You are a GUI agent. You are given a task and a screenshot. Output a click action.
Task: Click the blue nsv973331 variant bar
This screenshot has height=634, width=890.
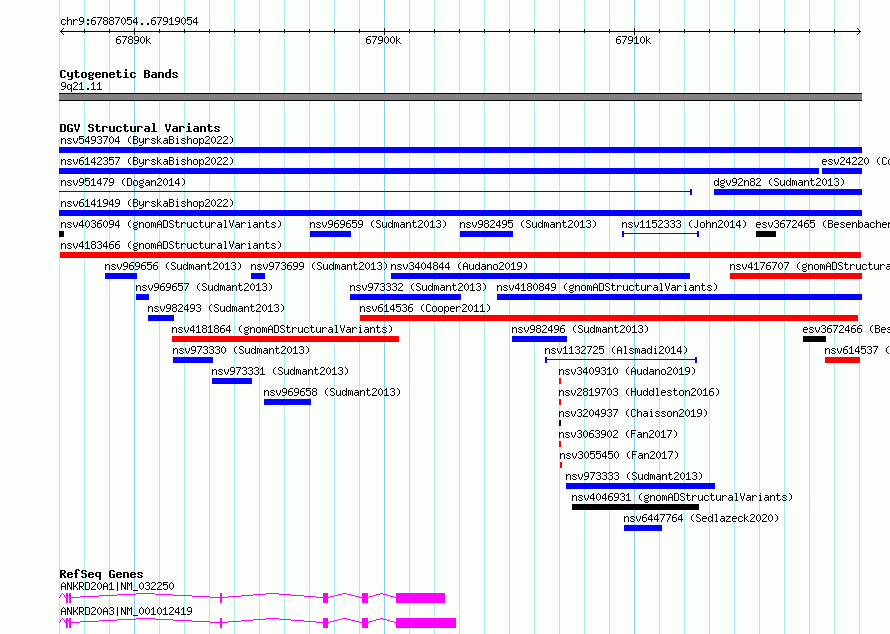click(232, 381)
